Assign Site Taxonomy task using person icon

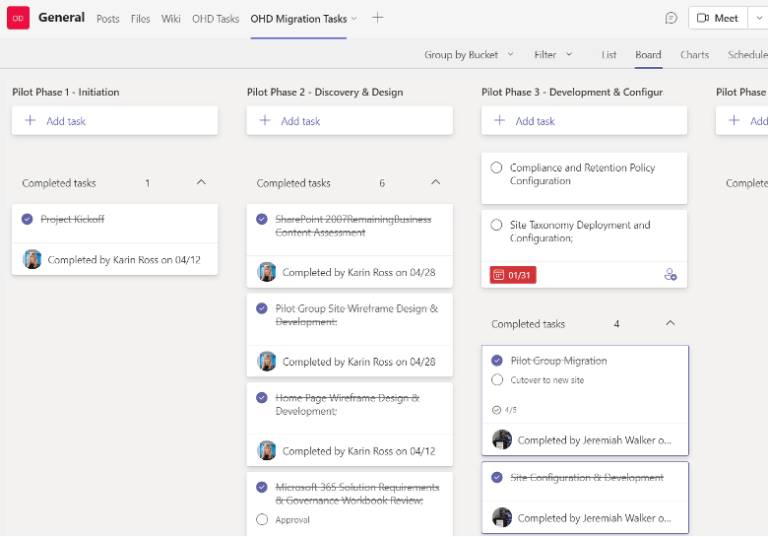point(671,275)
